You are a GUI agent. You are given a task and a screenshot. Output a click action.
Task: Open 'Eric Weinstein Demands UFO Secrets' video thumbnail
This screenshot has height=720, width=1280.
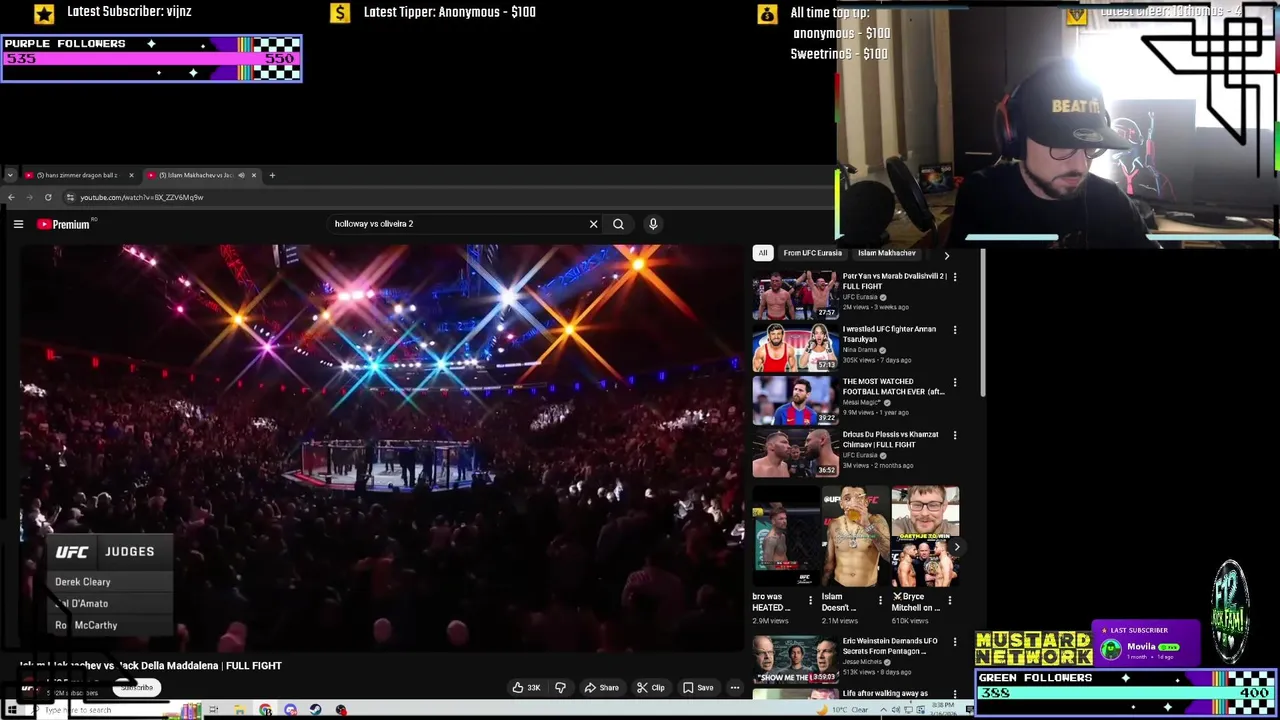(796, 660)
